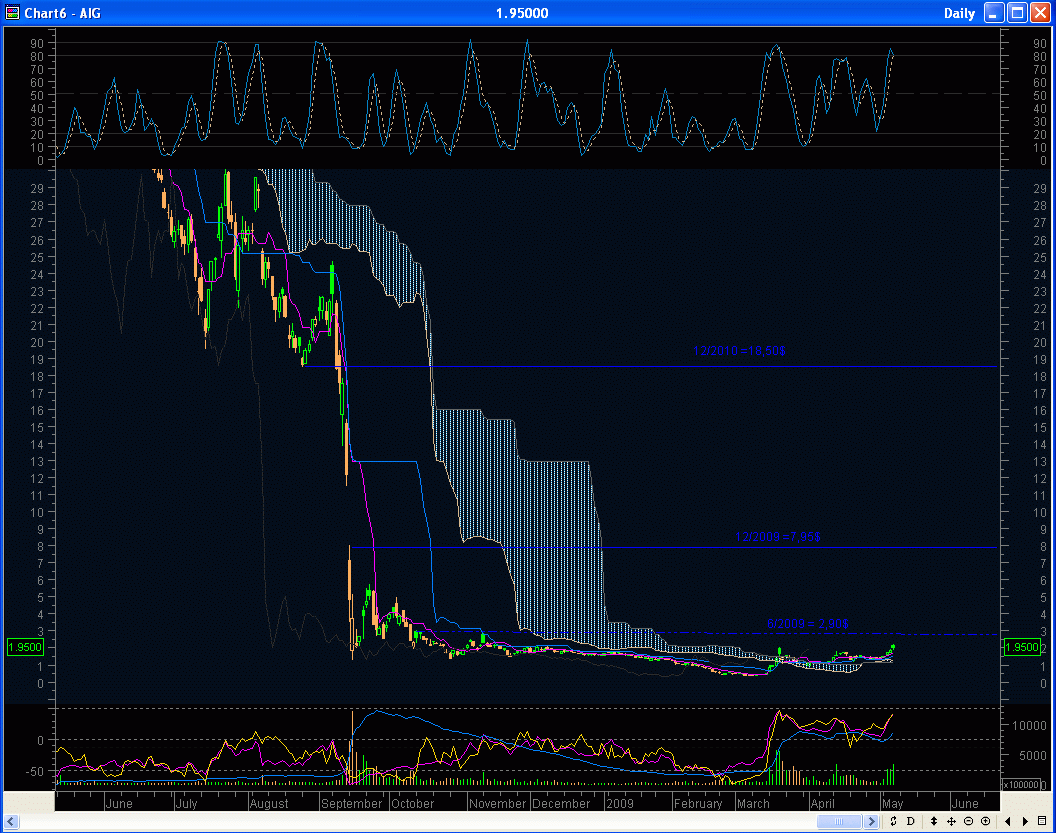Click the x100000 volume scale label
The image size is (1056, 833).
tap(1021, 785)
